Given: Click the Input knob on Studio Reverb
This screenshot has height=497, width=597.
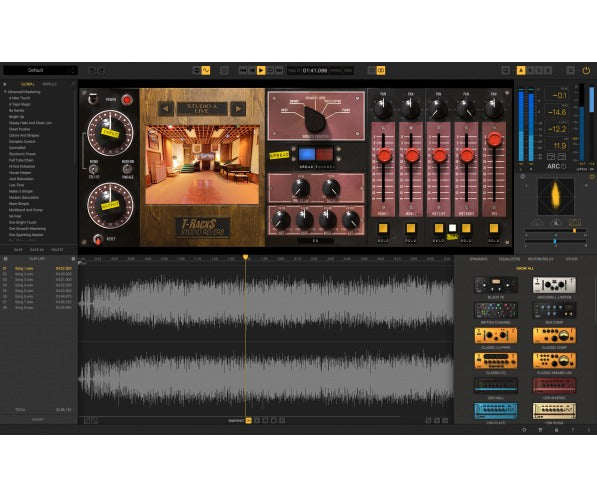Looking at the screenshot, I should tap(110, 133).
